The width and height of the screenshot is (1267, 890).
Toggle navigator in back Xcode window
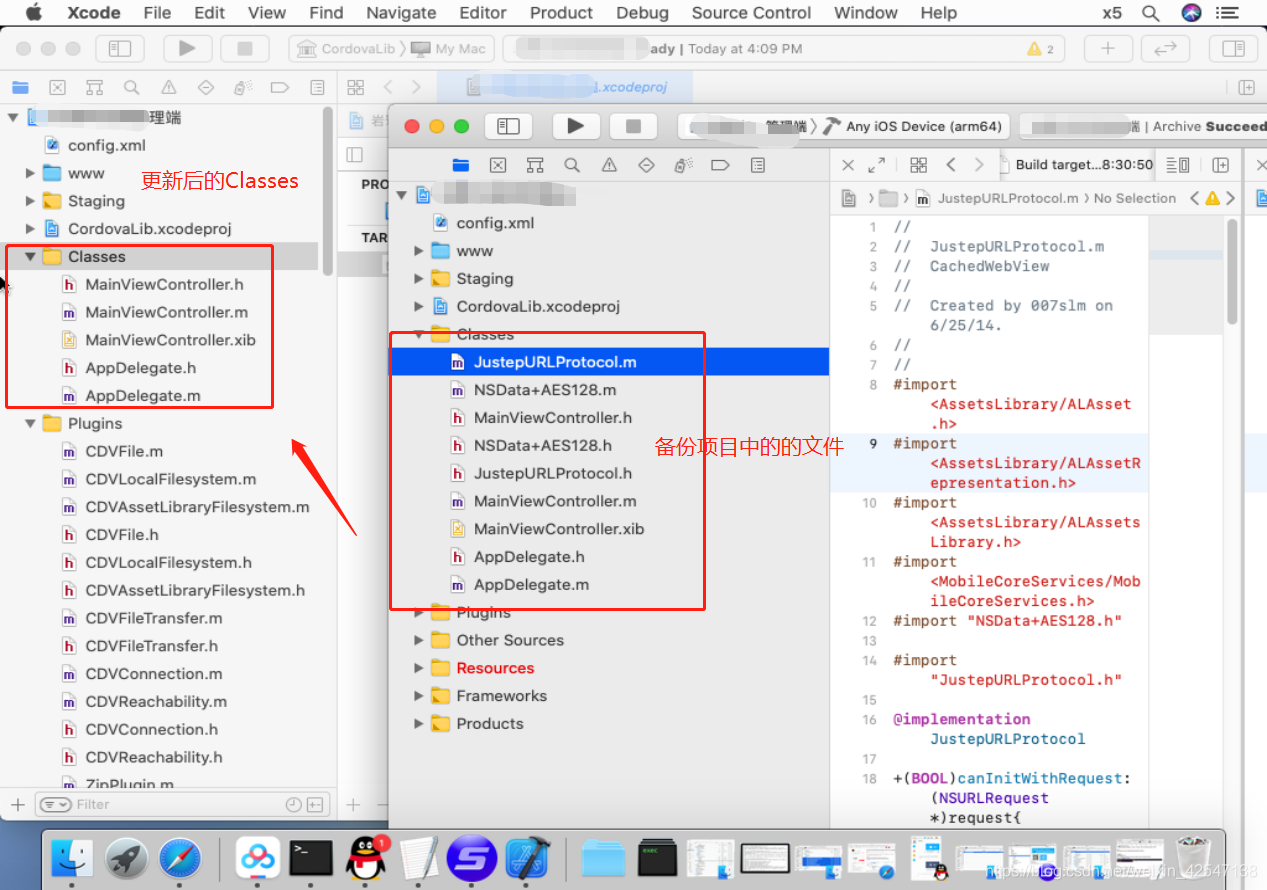[x=120, y=48]
